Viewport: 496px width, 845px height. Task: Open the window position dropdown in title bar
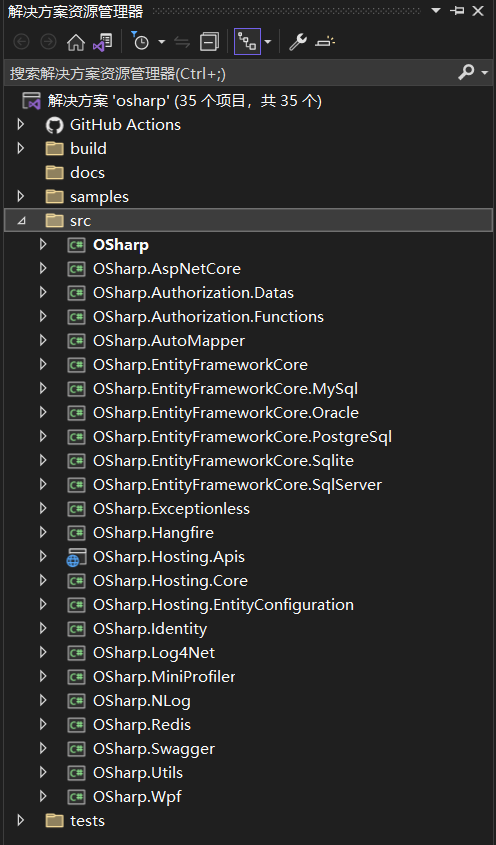[436, 11]
